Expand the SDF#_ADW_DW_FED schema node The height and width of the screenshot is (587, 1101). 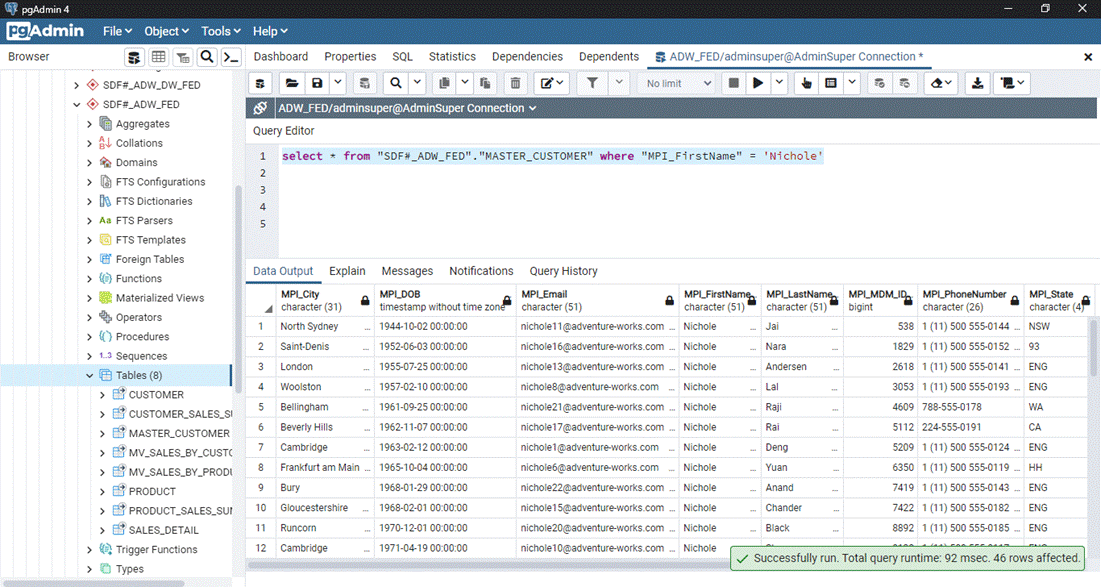coord(77,85)
